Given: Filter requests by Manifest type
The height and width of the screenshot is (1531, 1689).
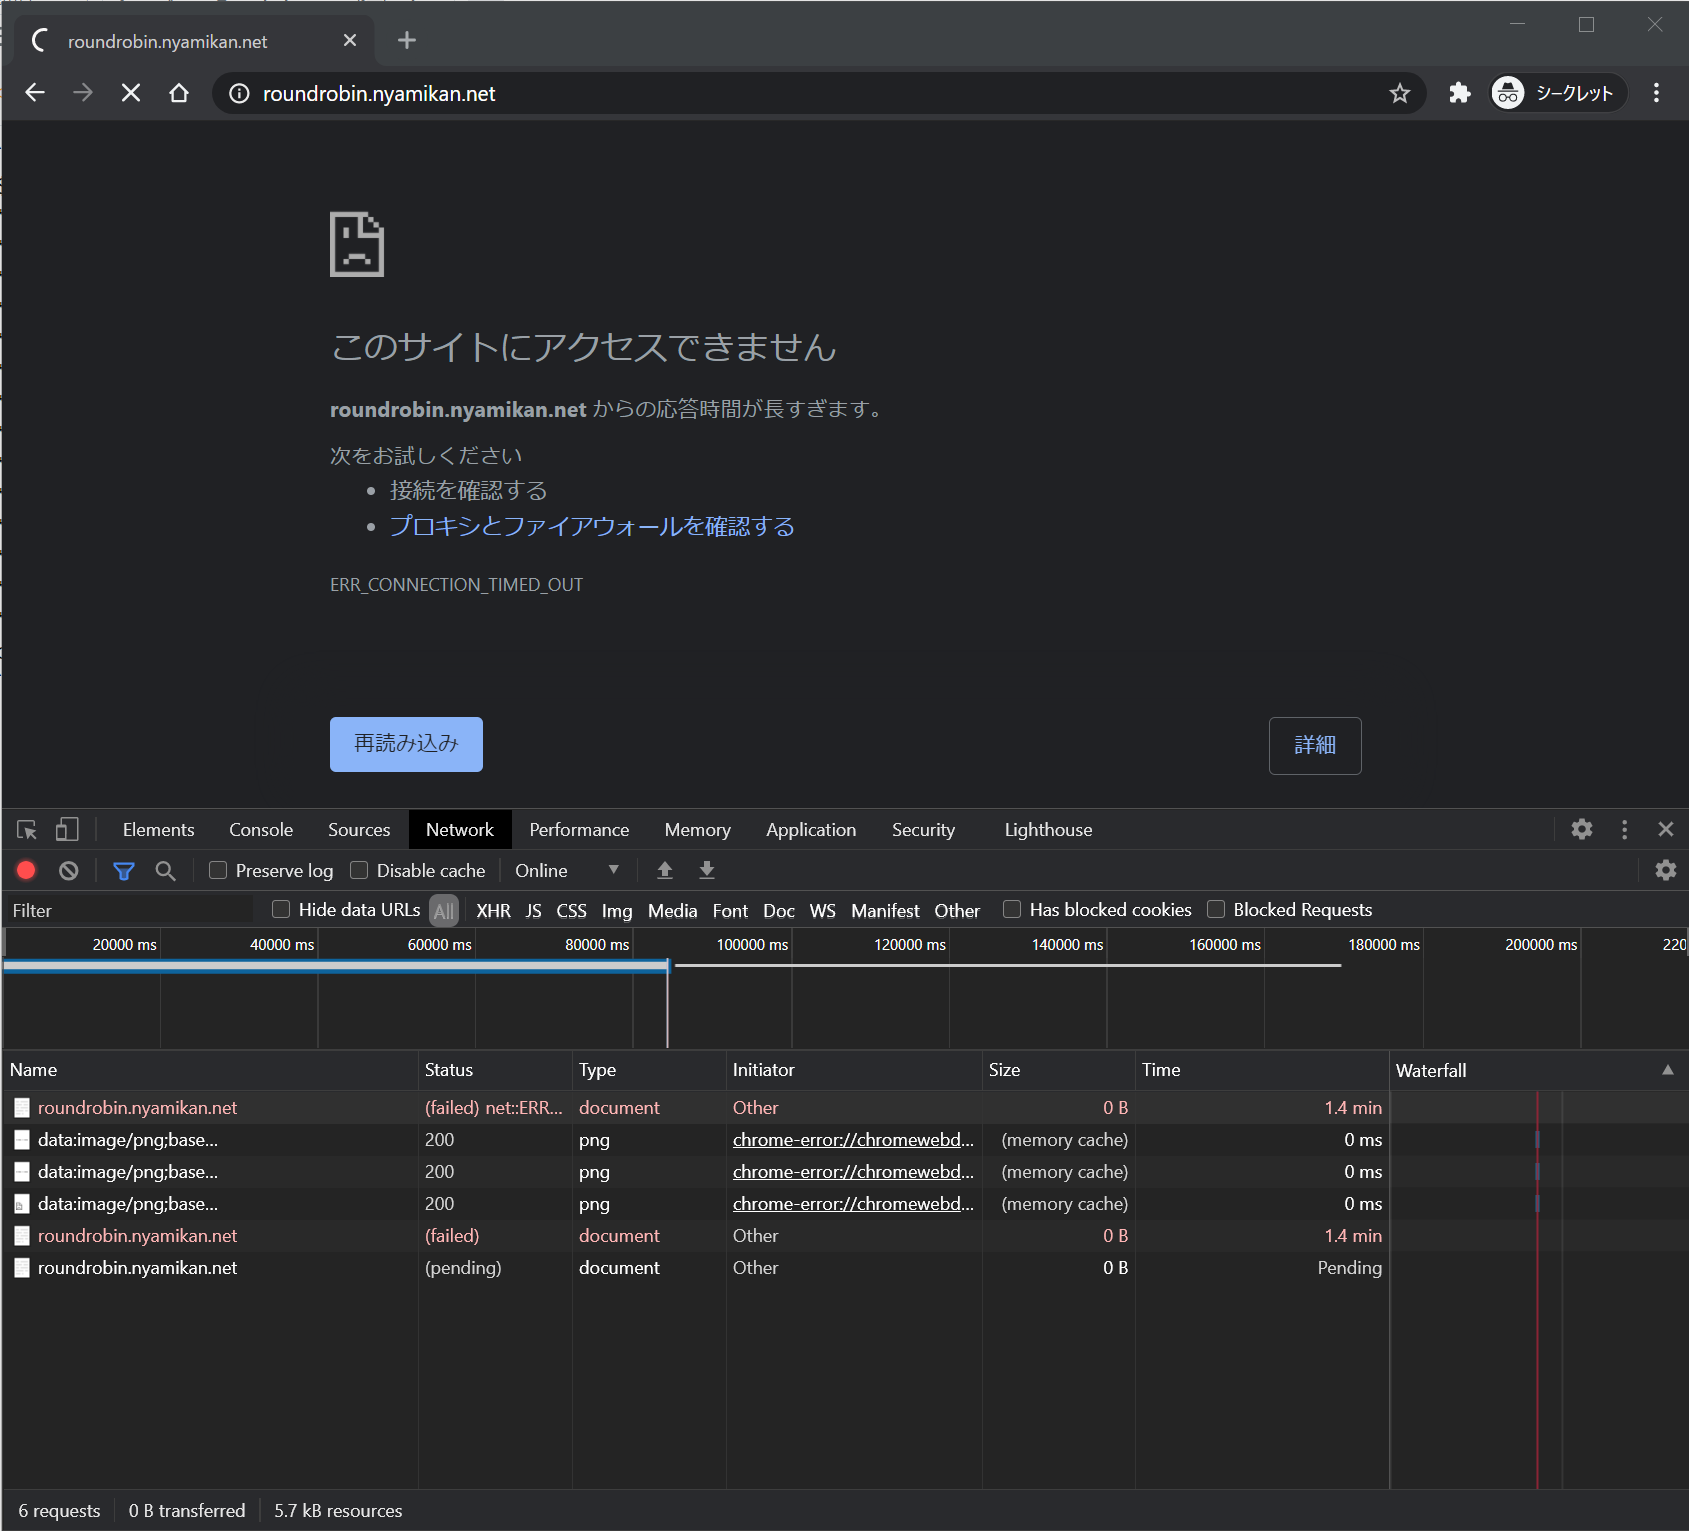Looking at the screenshot, I should pyautogui.click(x=885, y=910).
